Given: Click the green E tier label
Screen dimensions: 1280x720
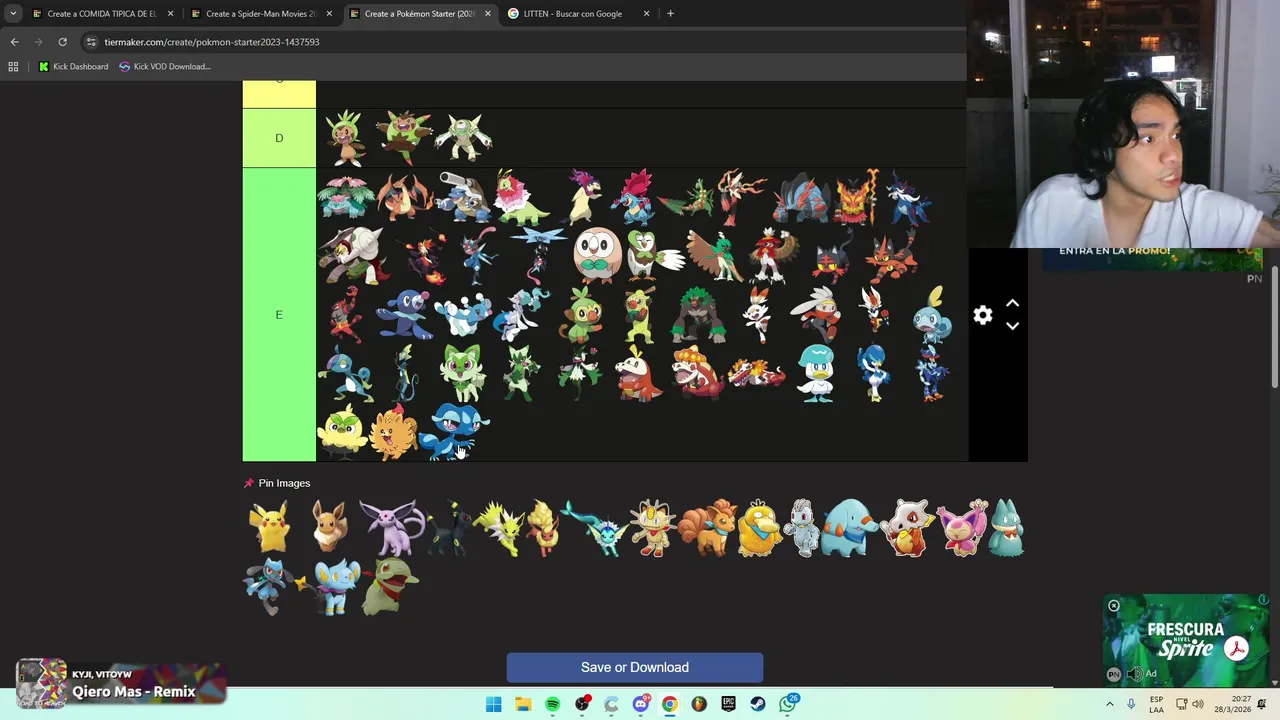Looking at the screenshot, I should click(x=279, y=315).
